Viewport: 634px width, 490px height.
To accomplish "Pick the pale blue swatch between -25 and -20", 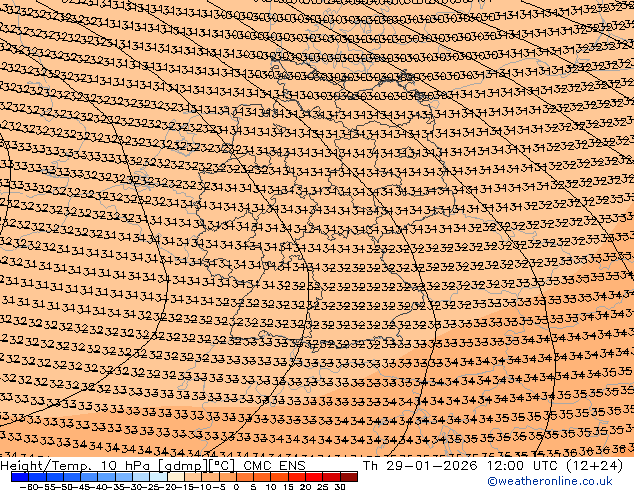I will point(158,477).
